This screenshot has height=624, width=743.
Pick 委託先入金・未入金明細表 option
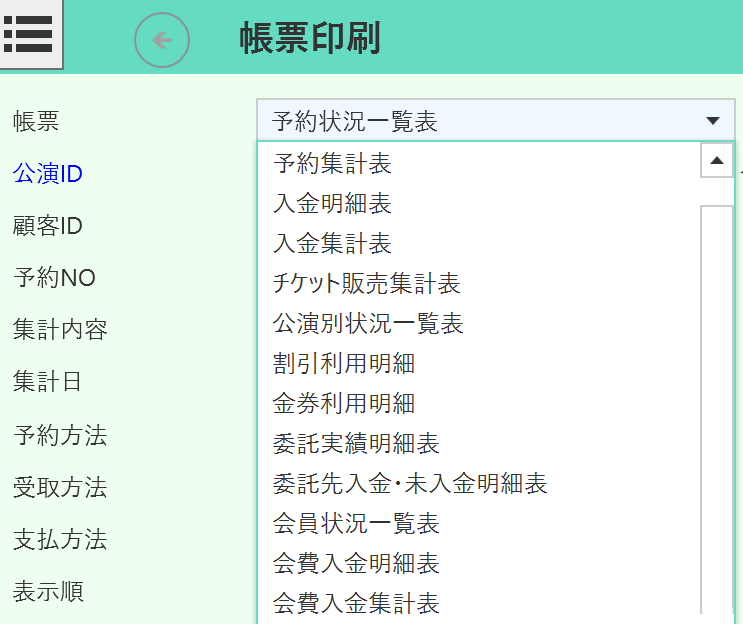click(410, 484)
